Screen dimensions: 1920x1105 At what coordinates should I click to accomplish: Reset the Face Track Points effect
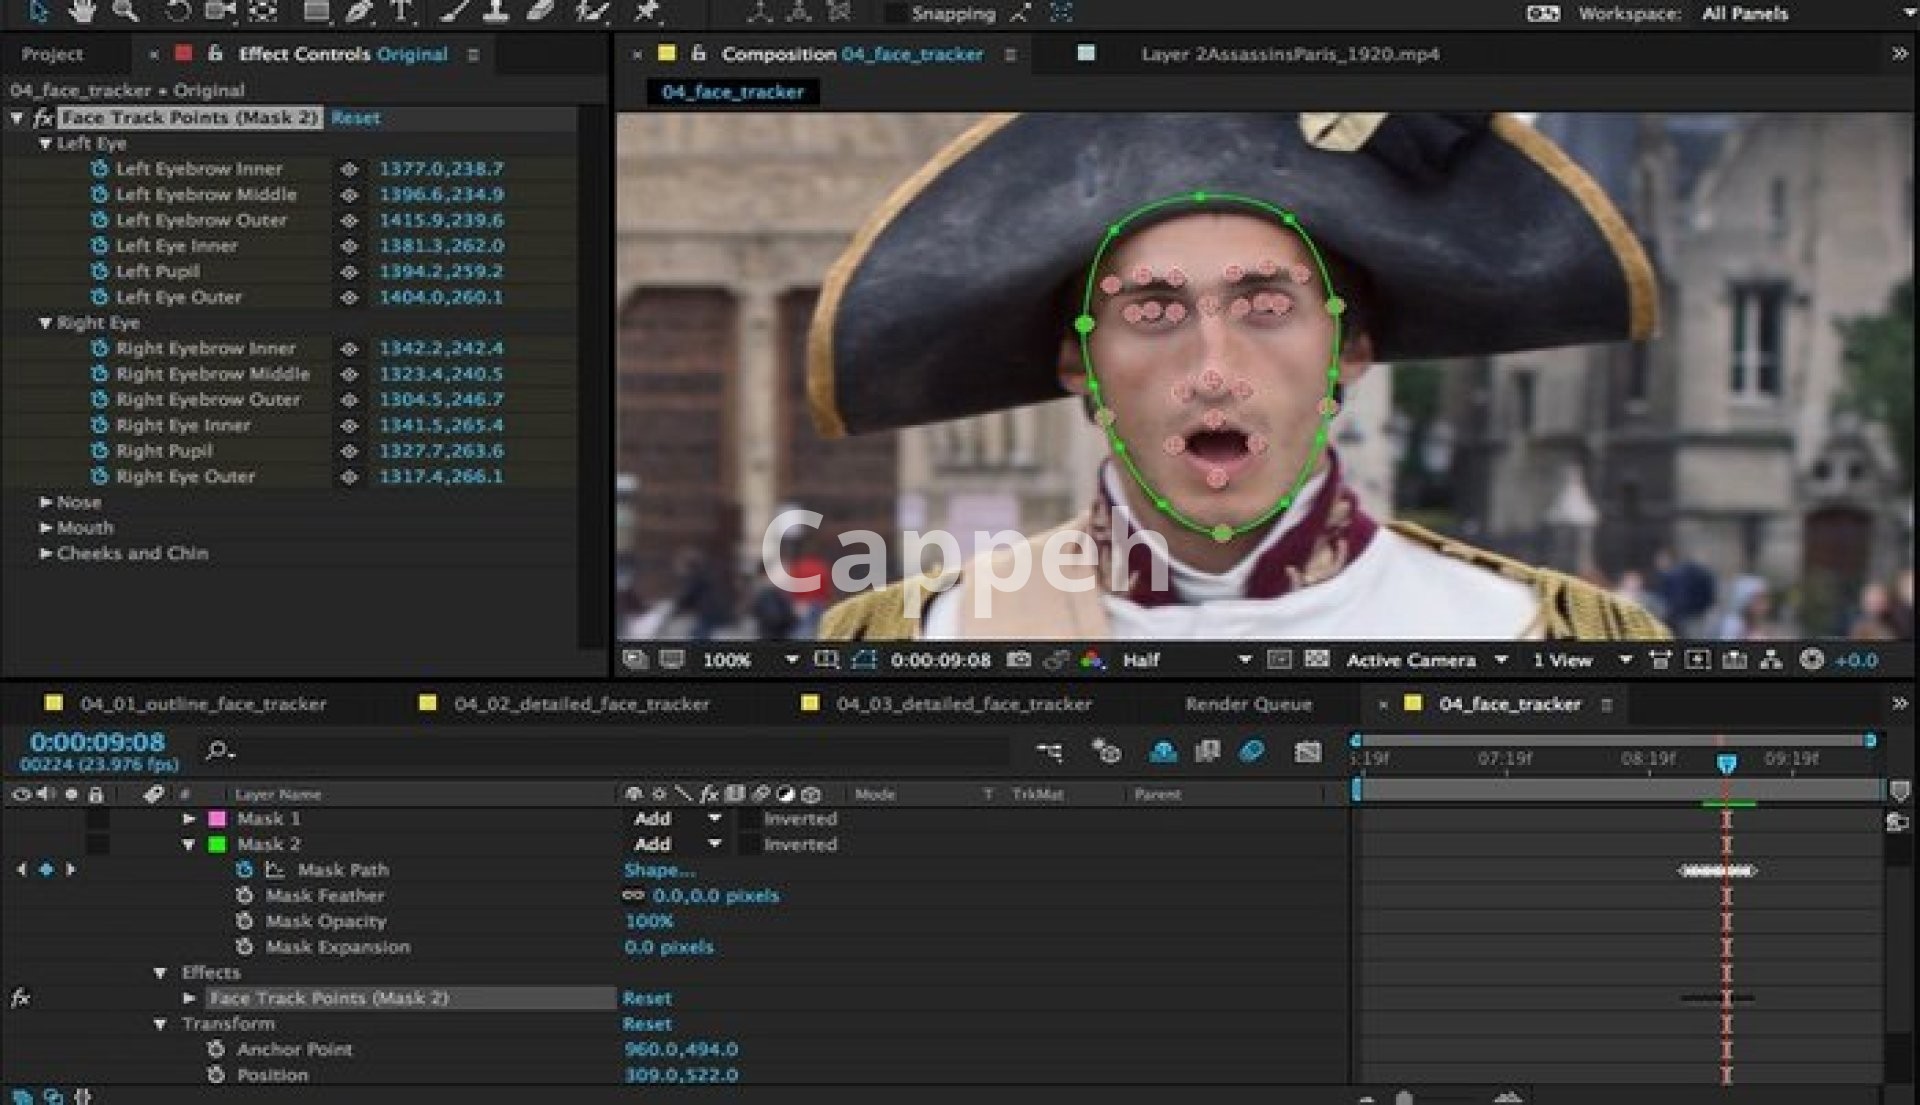click(x=355, y=118)
